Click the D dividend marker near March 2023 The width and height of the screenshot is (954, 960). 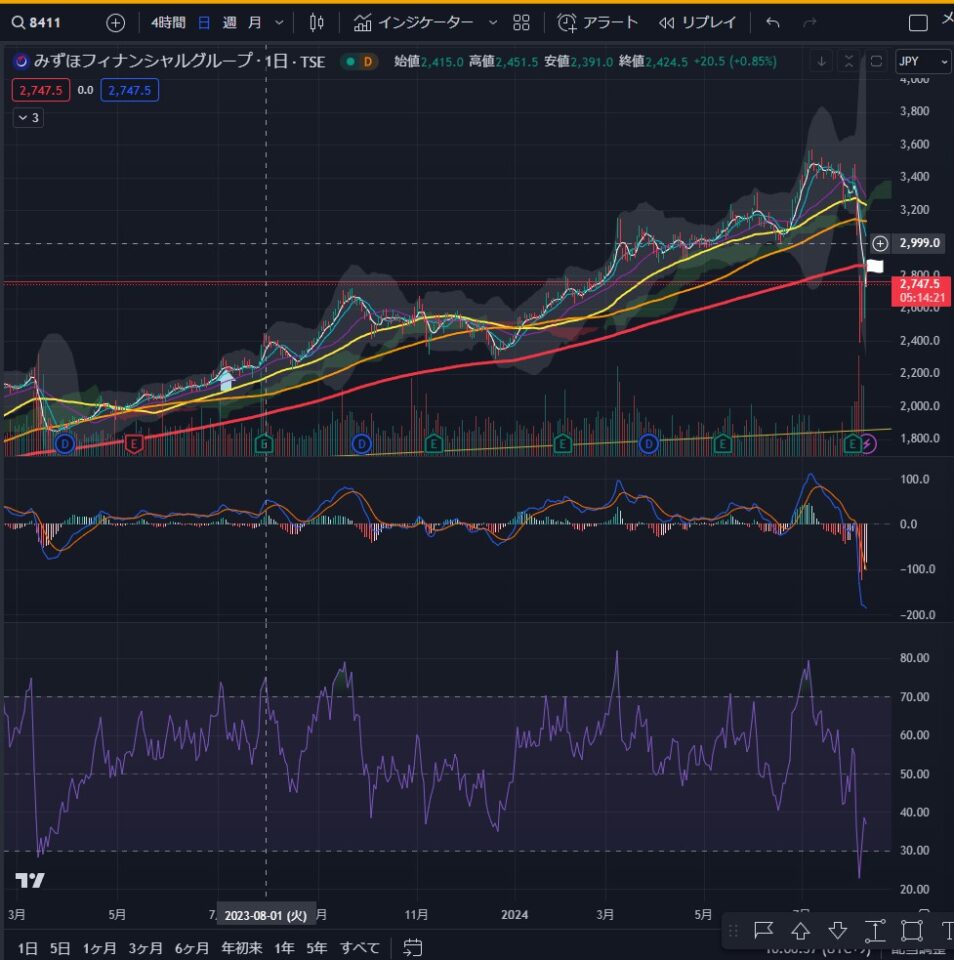coord(64,443)
